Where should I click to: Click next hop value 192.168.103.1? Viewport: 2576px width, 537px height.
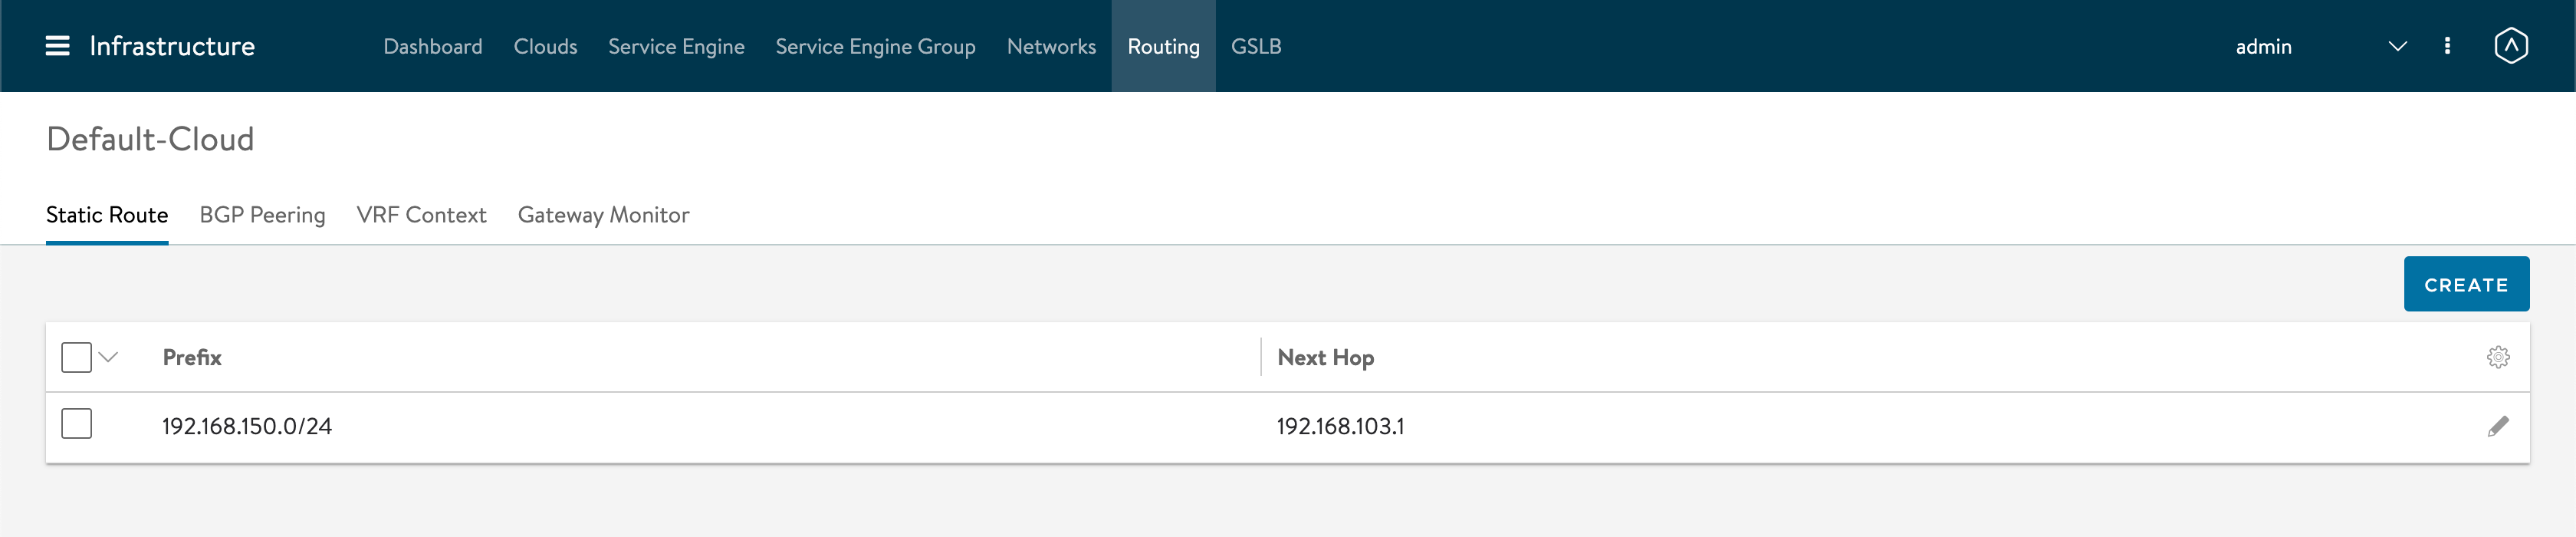pyautogui.click(x=1340, y=426)
